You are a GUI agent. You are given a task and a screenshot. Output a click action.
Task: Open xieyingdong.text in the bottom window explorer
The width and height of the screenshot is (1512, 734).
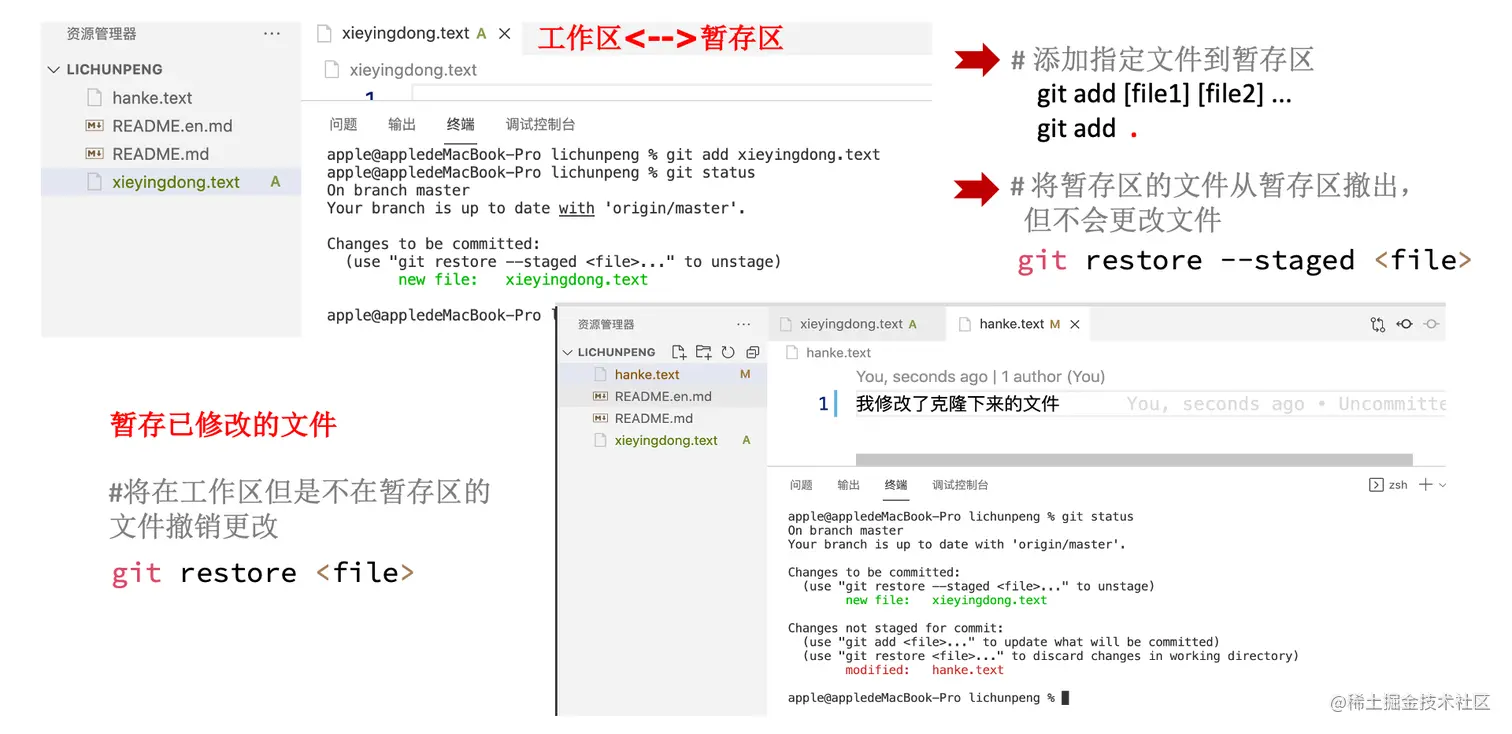point(662,440)
